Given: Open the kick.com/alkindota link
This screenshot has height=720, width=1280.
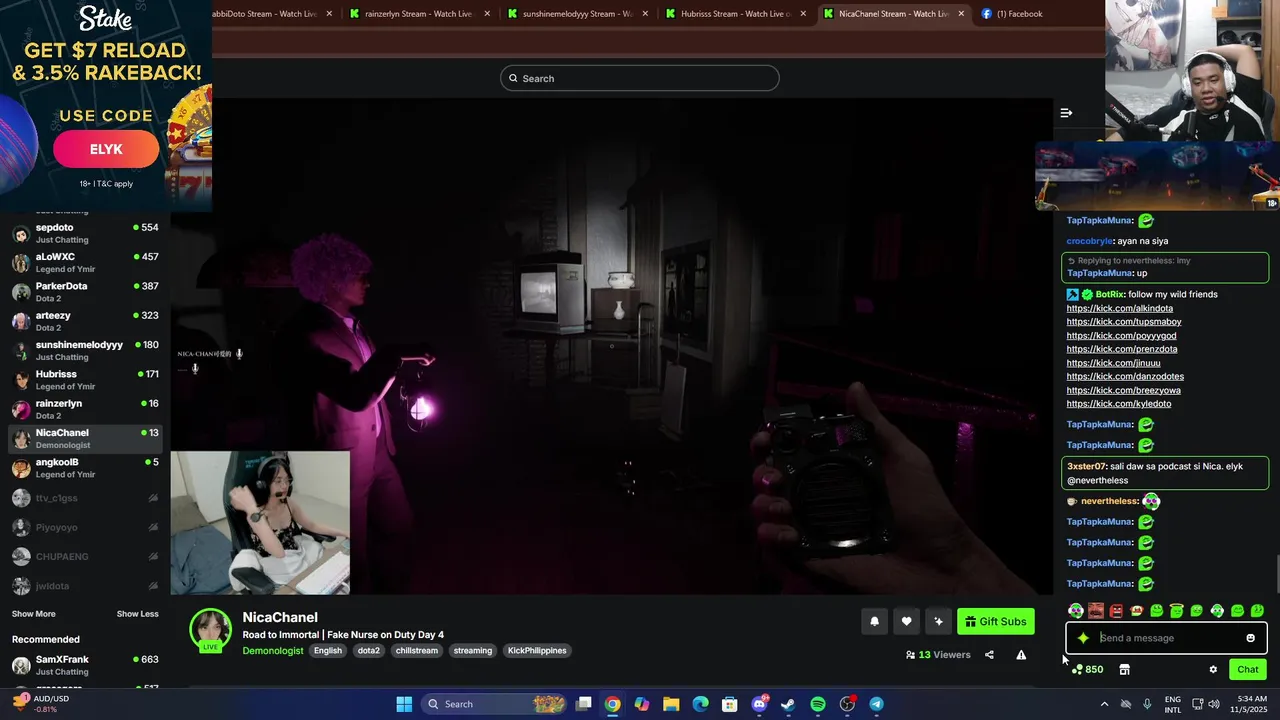Looking at the screenshot, I should point(1120,308).
